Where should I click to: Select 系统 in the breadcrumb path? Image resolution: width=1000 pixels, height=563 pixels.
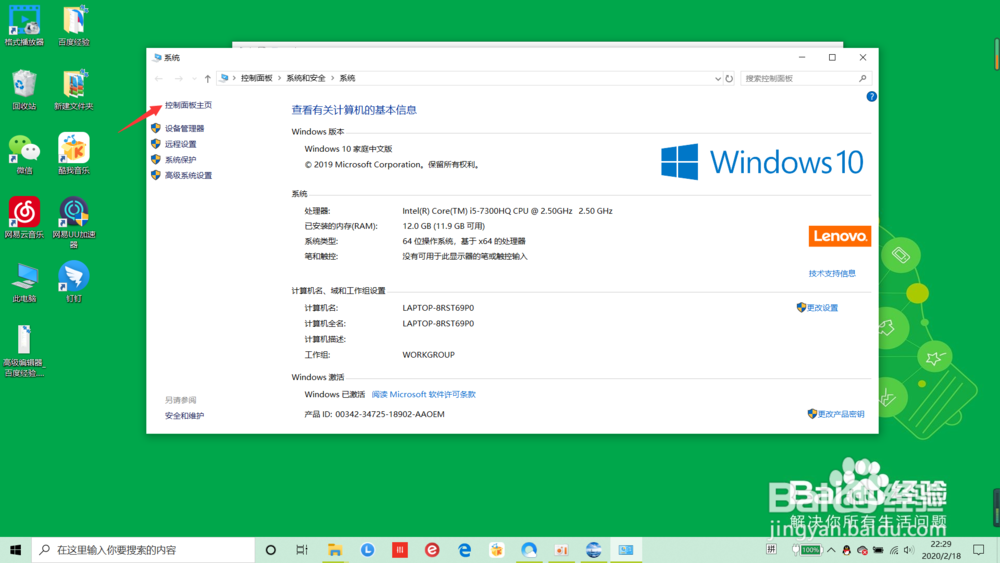click(347, 78)
